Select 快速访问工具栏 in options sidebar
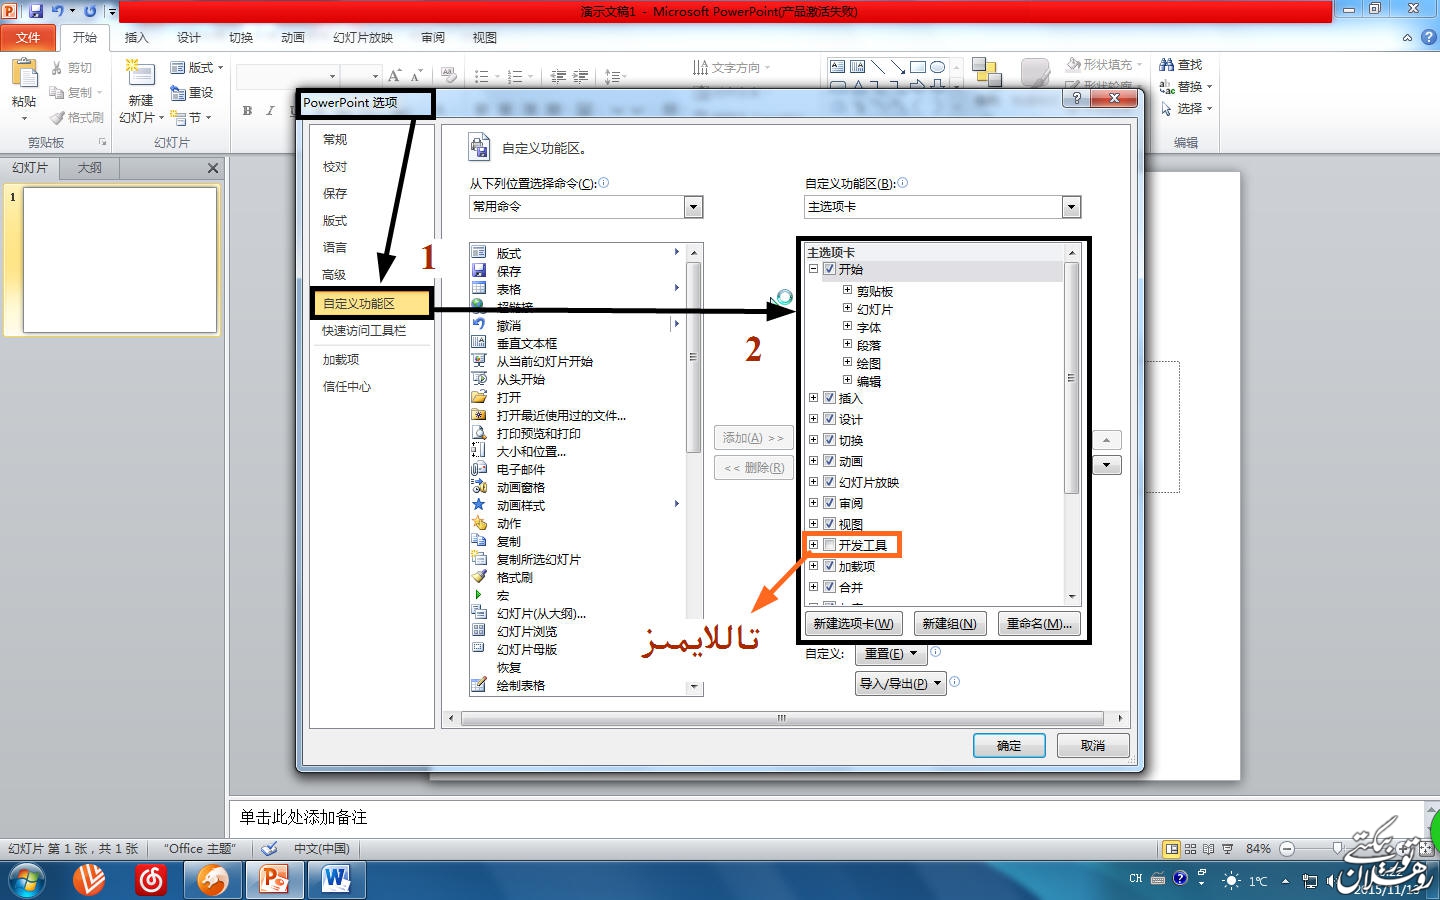 coord(364,331)
